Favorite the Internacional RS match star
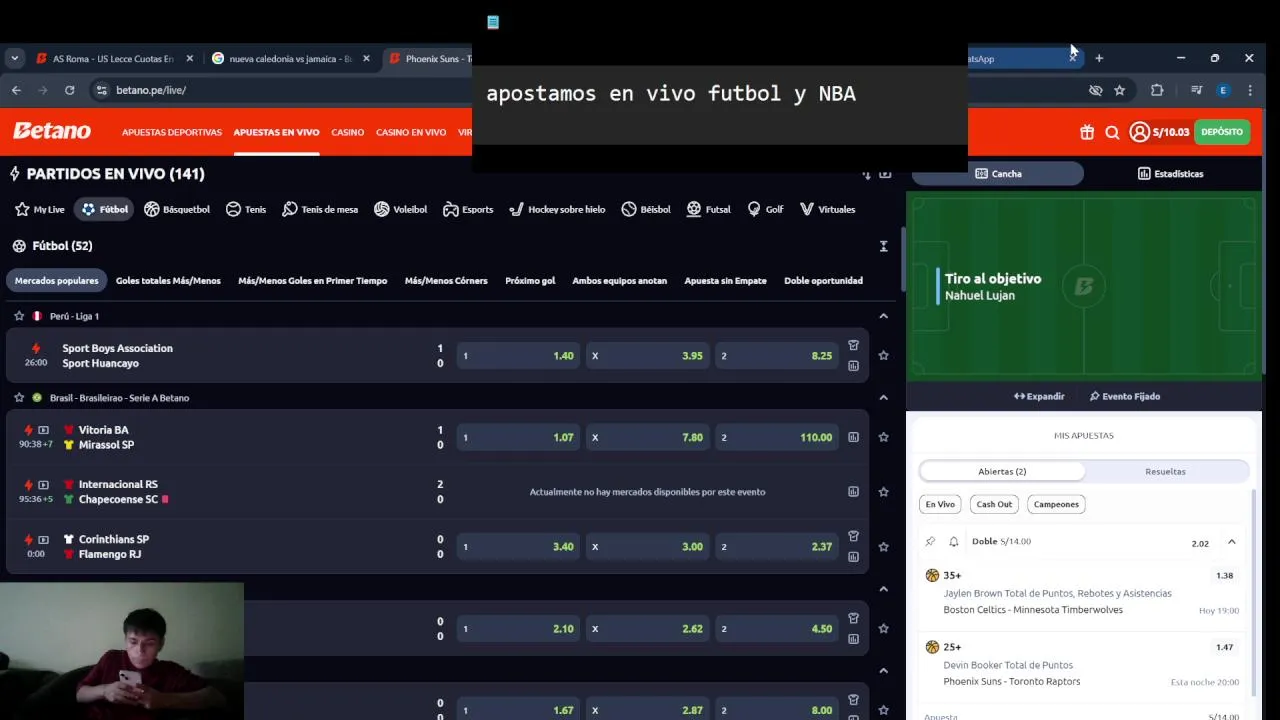The height and width of the screenshot is (720, 1280). [883, 492]
